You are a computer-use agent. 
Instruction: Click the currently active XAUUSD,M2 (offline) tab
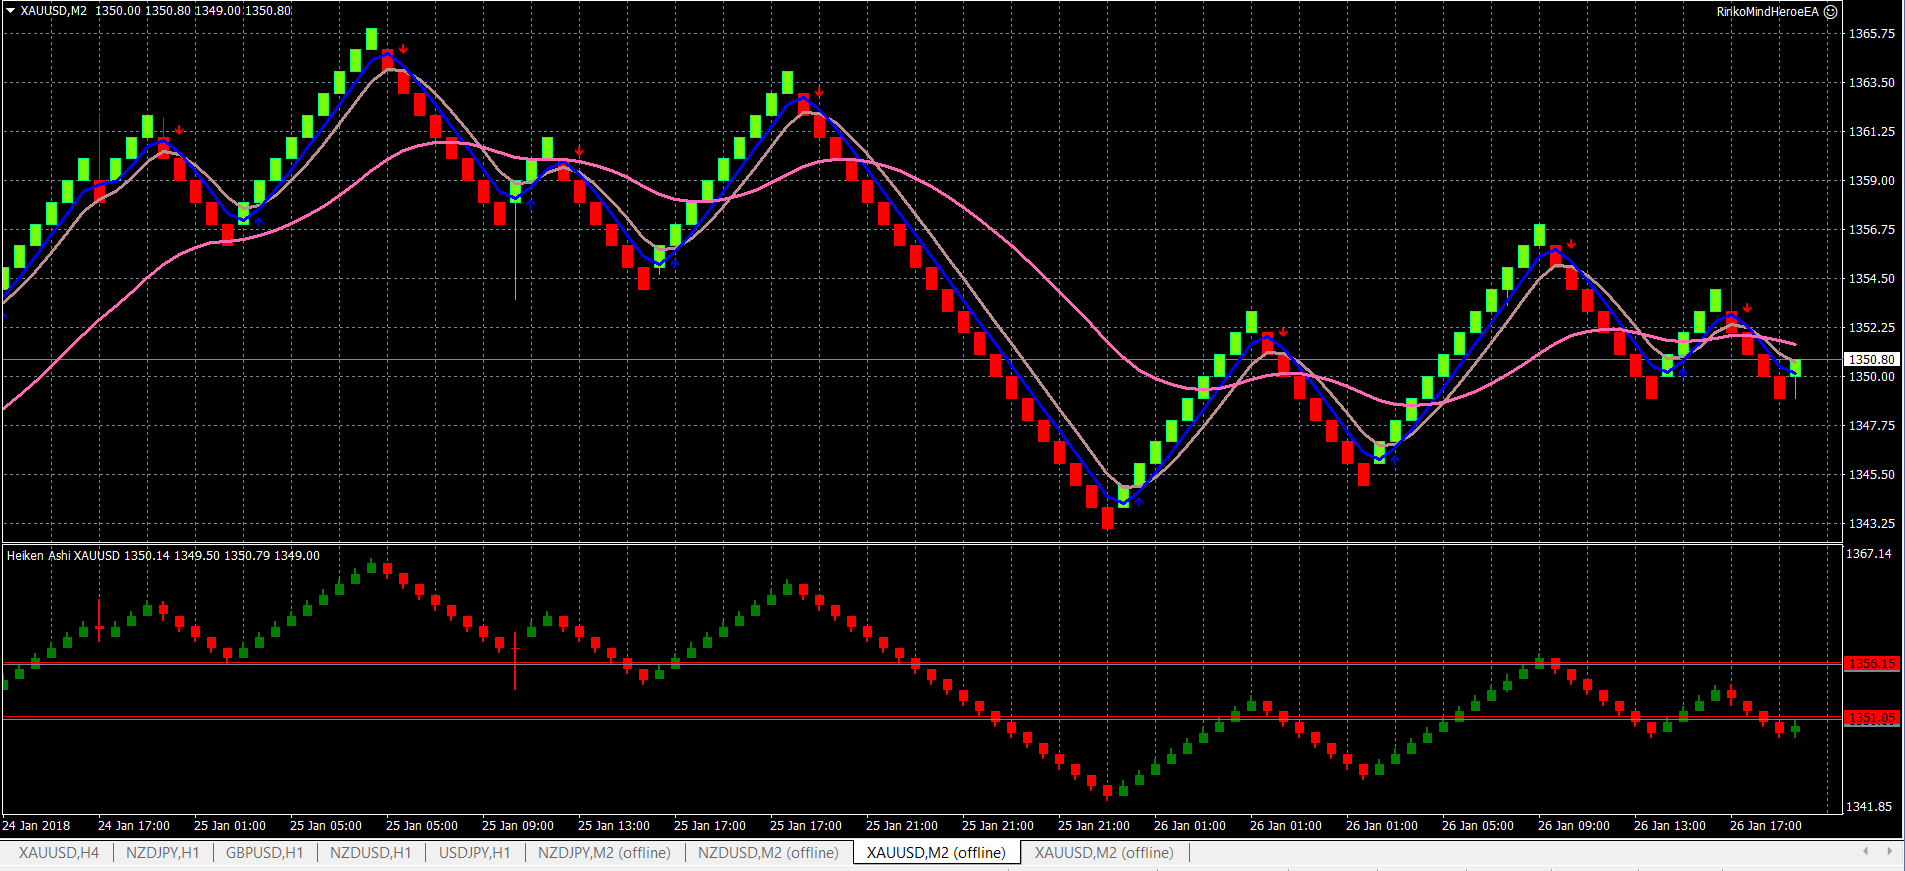[937, 853]
